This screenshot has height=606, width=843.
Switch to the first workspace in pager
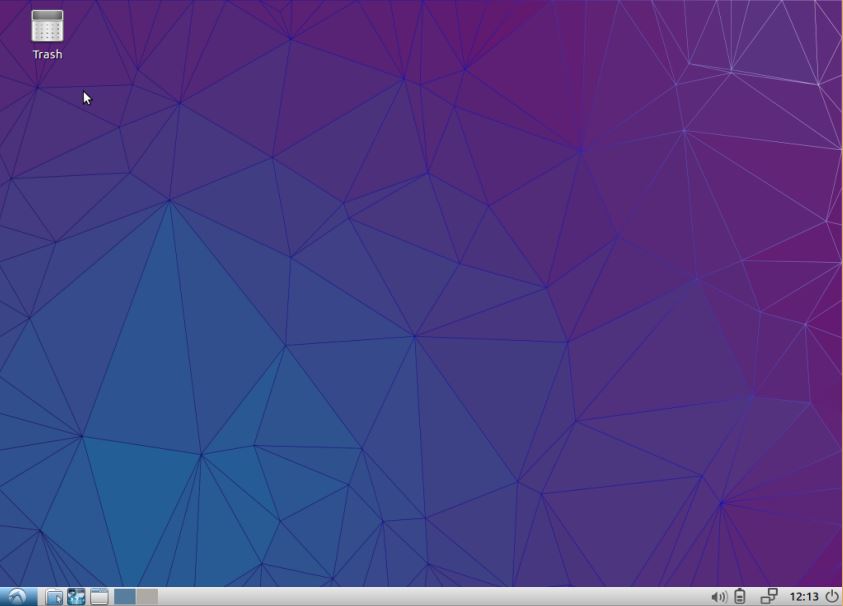click(x=124, y=597)
